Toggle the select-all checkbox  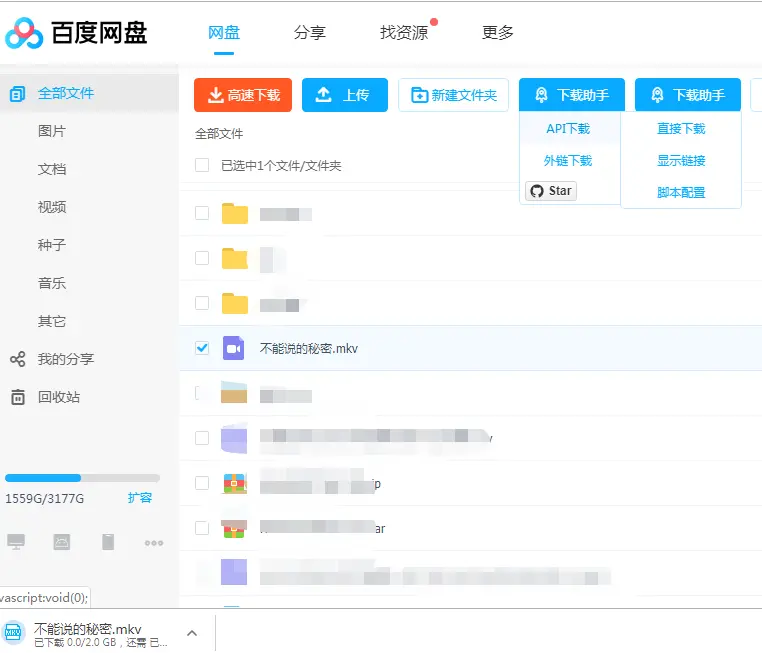[202, 165]
